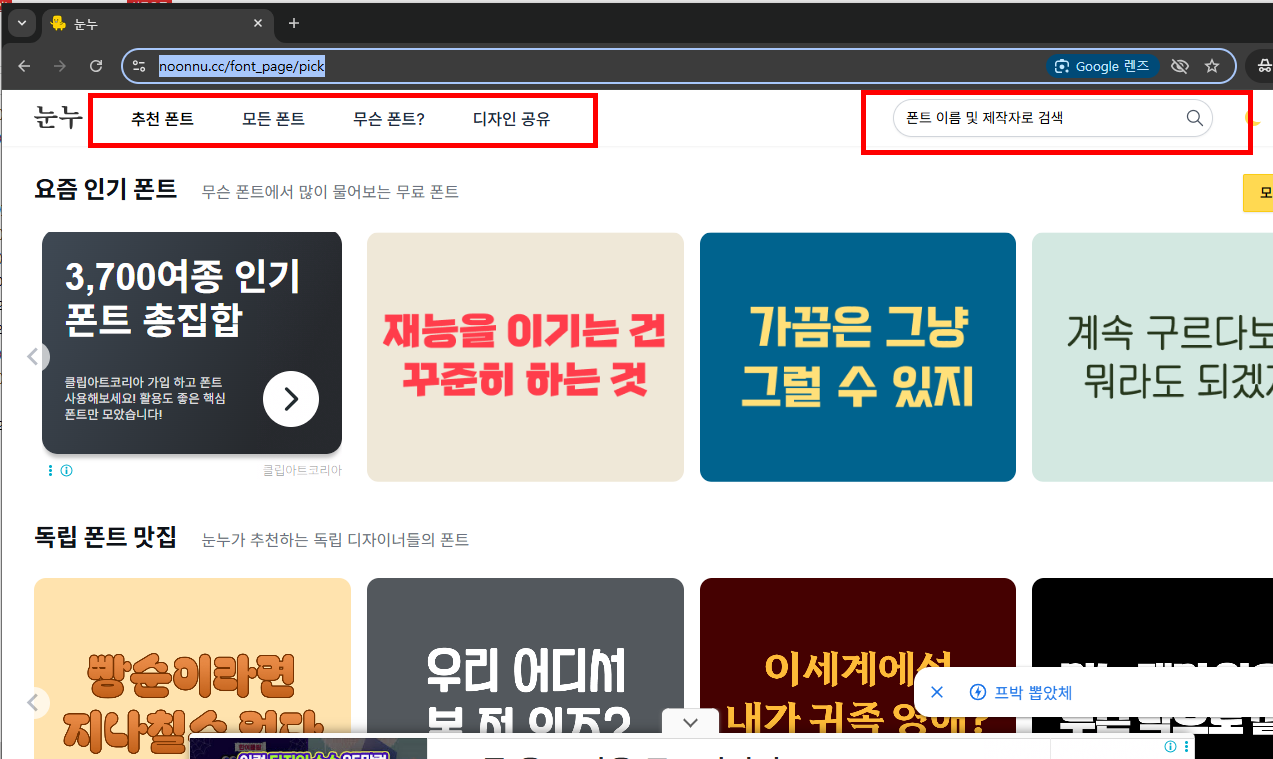Click the next arrow on the dark promo card

tap(290, 398)
